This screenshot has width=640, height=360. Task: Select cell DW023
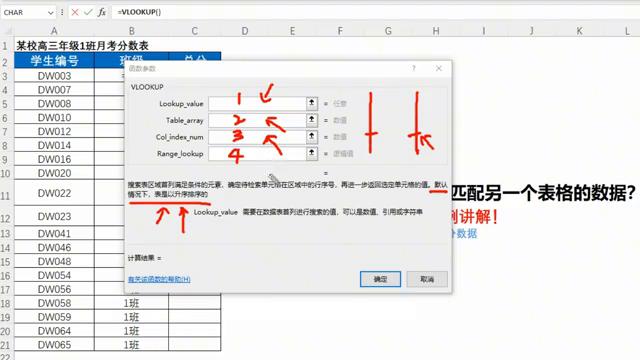[54, 216]
